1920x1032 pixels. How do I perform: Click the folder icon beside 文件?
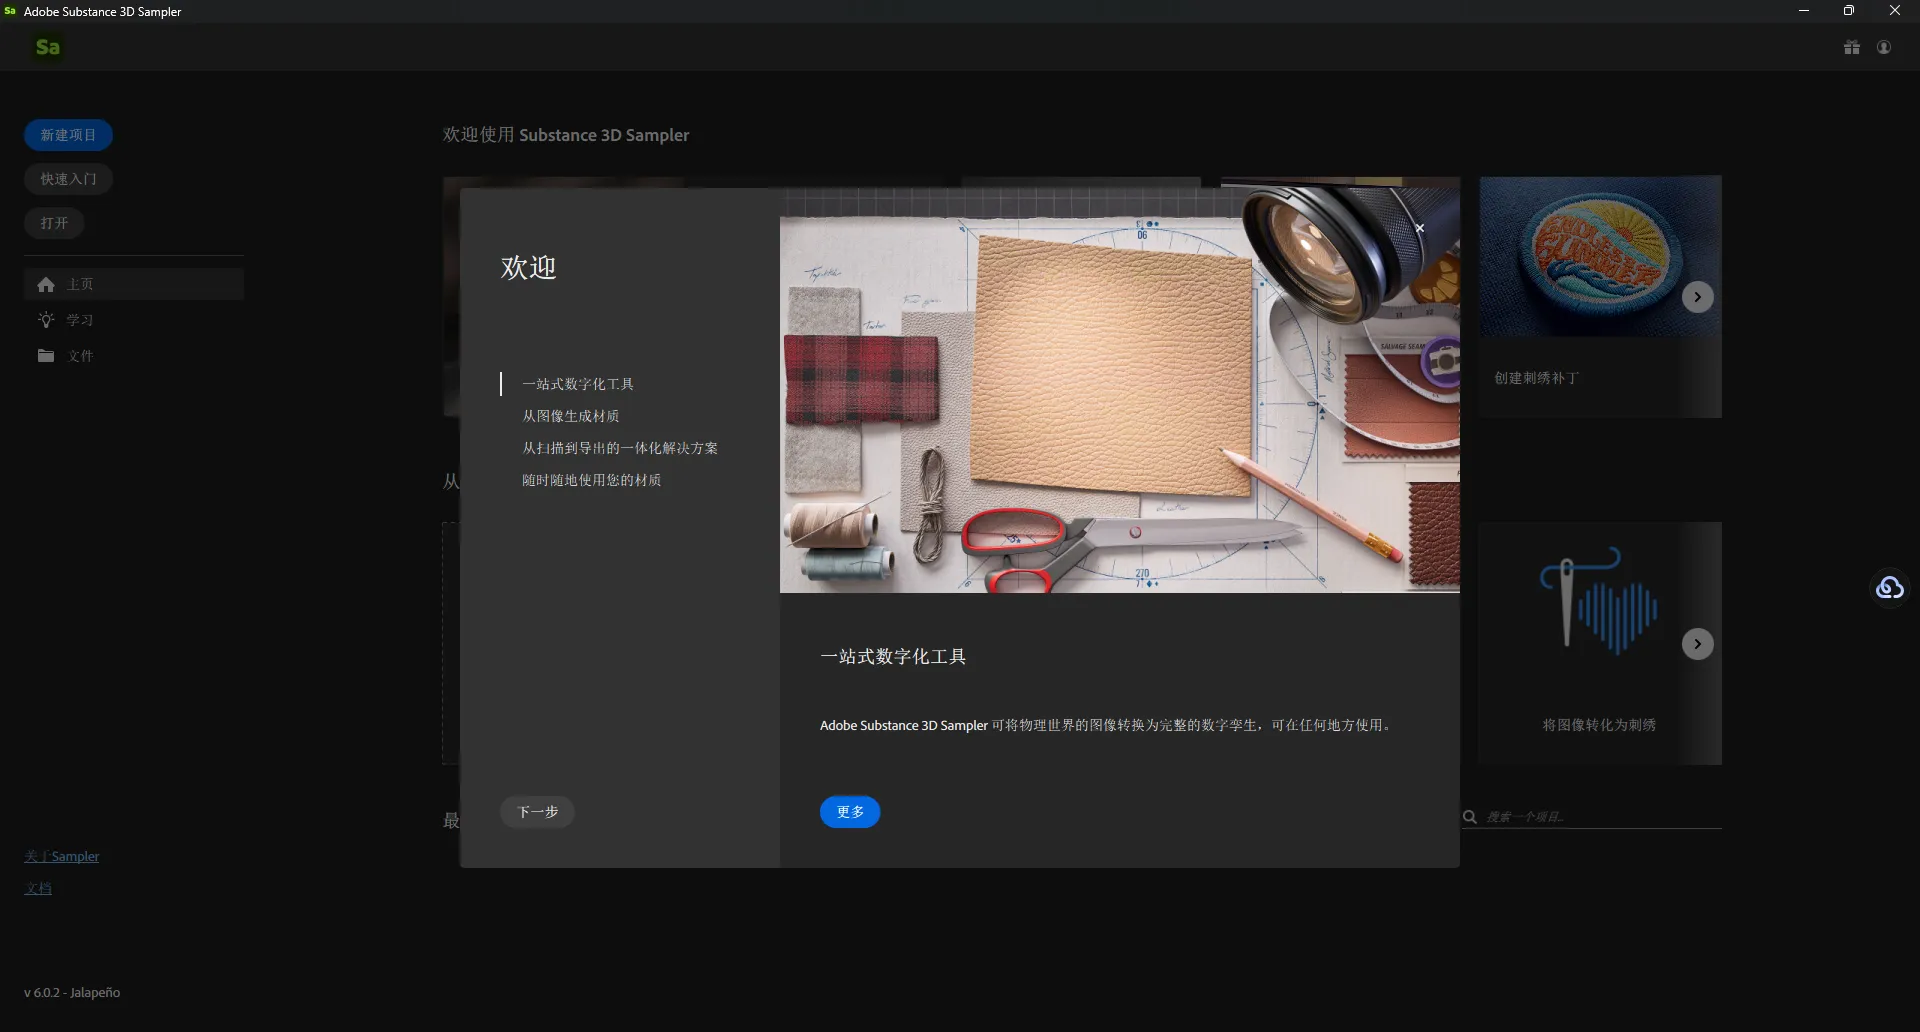click(46, 356)
